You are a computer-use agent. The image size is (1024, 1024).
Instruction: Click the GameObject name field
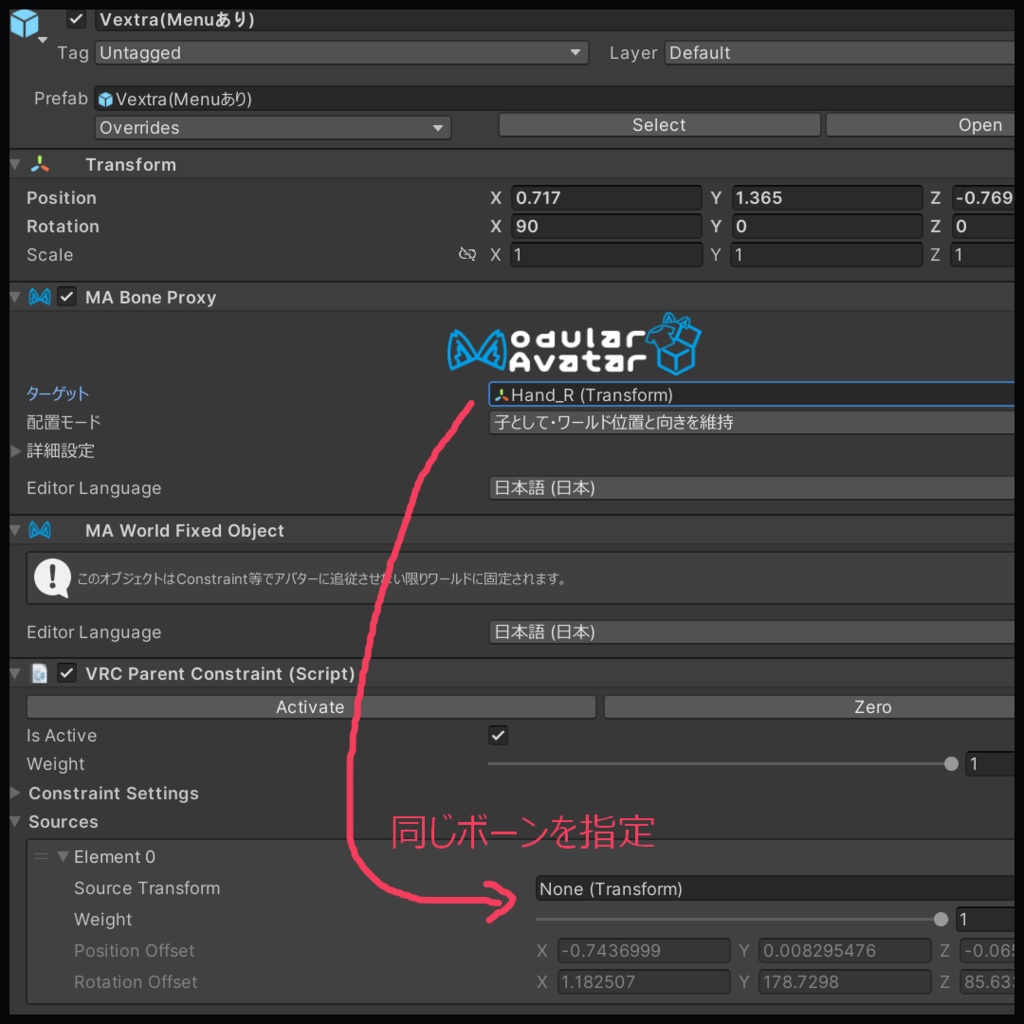coord(555,20)
